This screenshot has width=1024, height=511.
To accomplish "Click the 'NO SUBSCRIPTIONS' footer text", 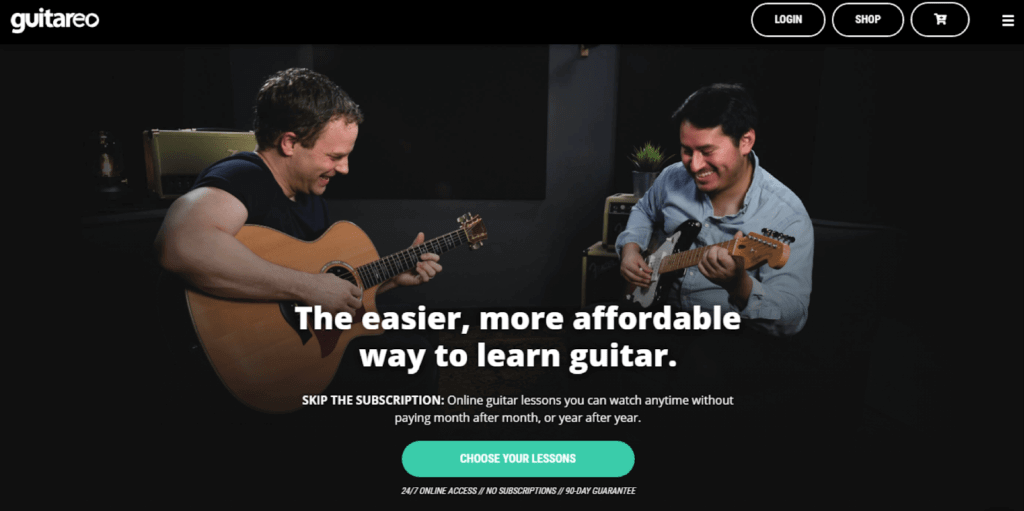I will 520,491.
